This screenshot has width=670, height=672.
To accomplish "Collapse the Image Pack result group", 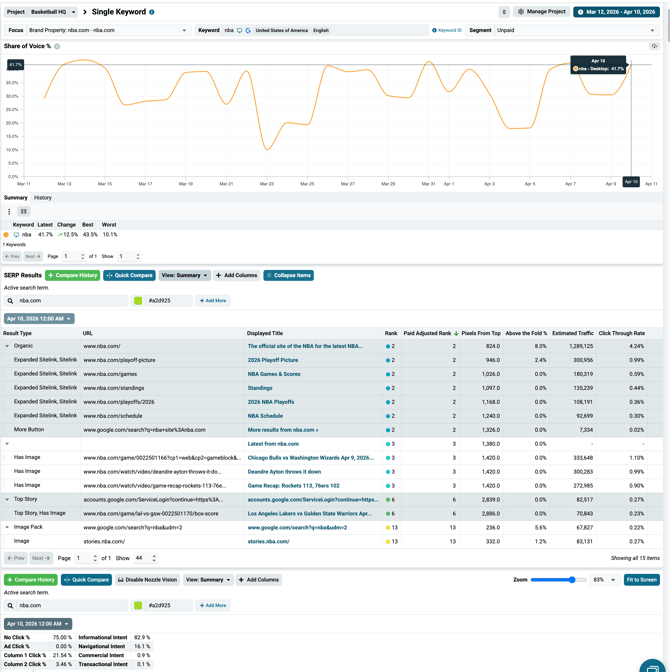I will 7,527.
